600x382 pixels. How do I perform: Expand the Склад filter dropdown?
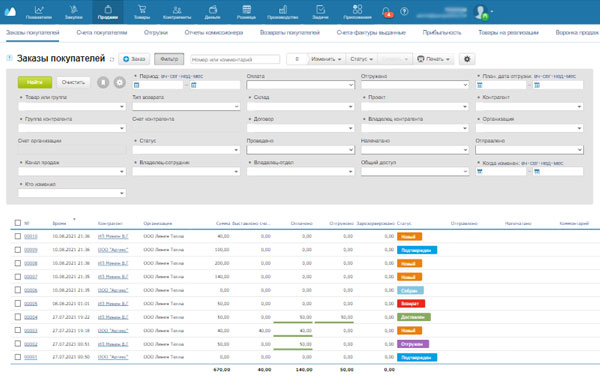pyautogui.click(x=300, y=106)
